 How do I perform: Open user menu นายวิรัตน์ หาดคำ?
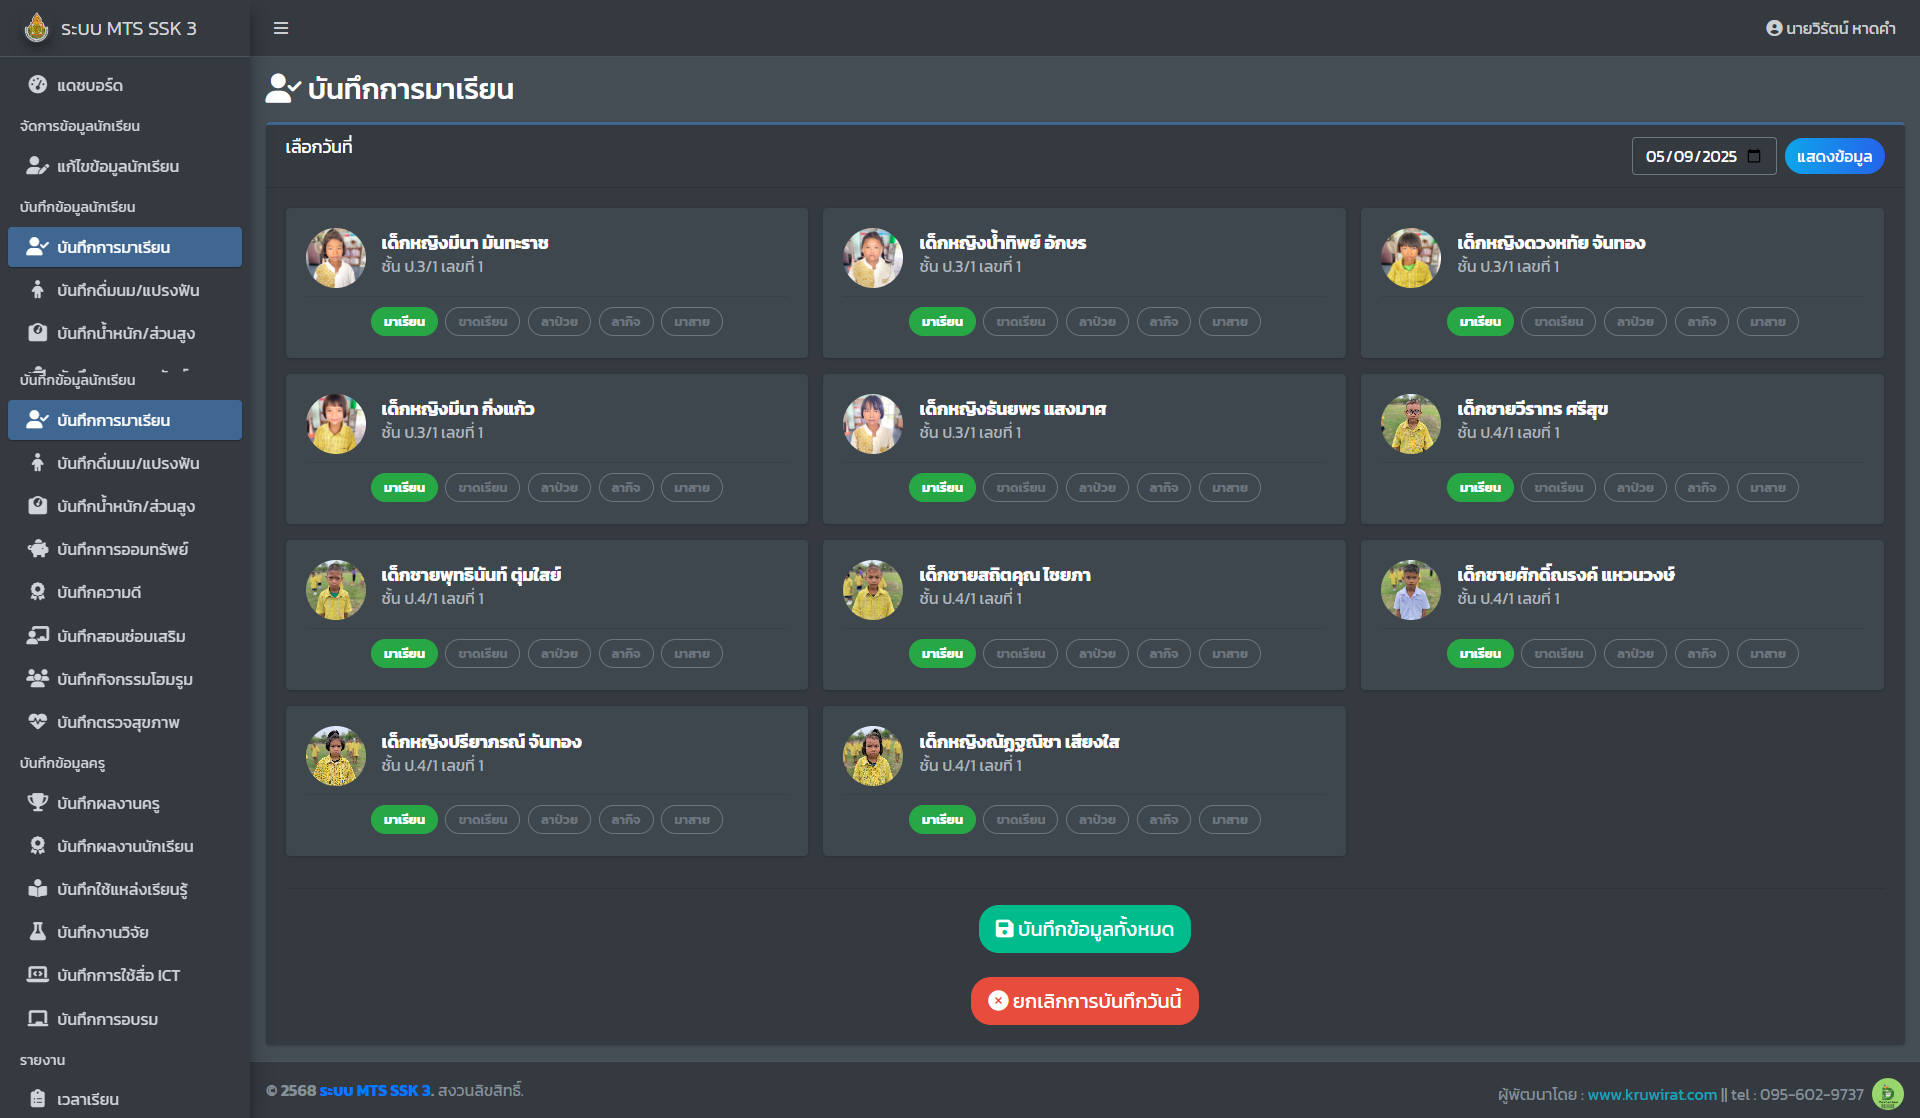tap(1830, 28)
